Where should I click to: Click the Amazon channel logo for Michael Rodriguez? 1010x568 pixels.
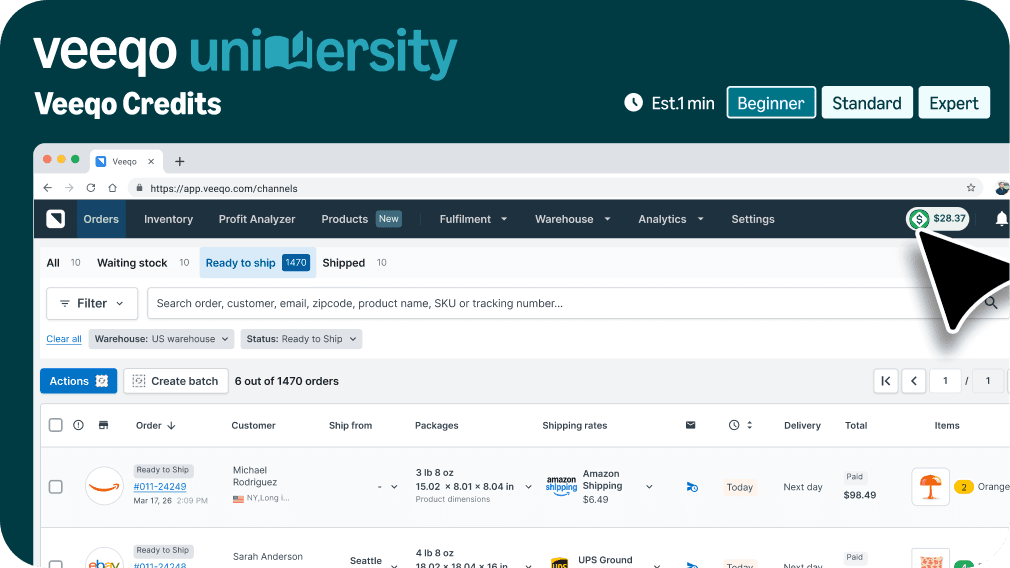[104, 486]
